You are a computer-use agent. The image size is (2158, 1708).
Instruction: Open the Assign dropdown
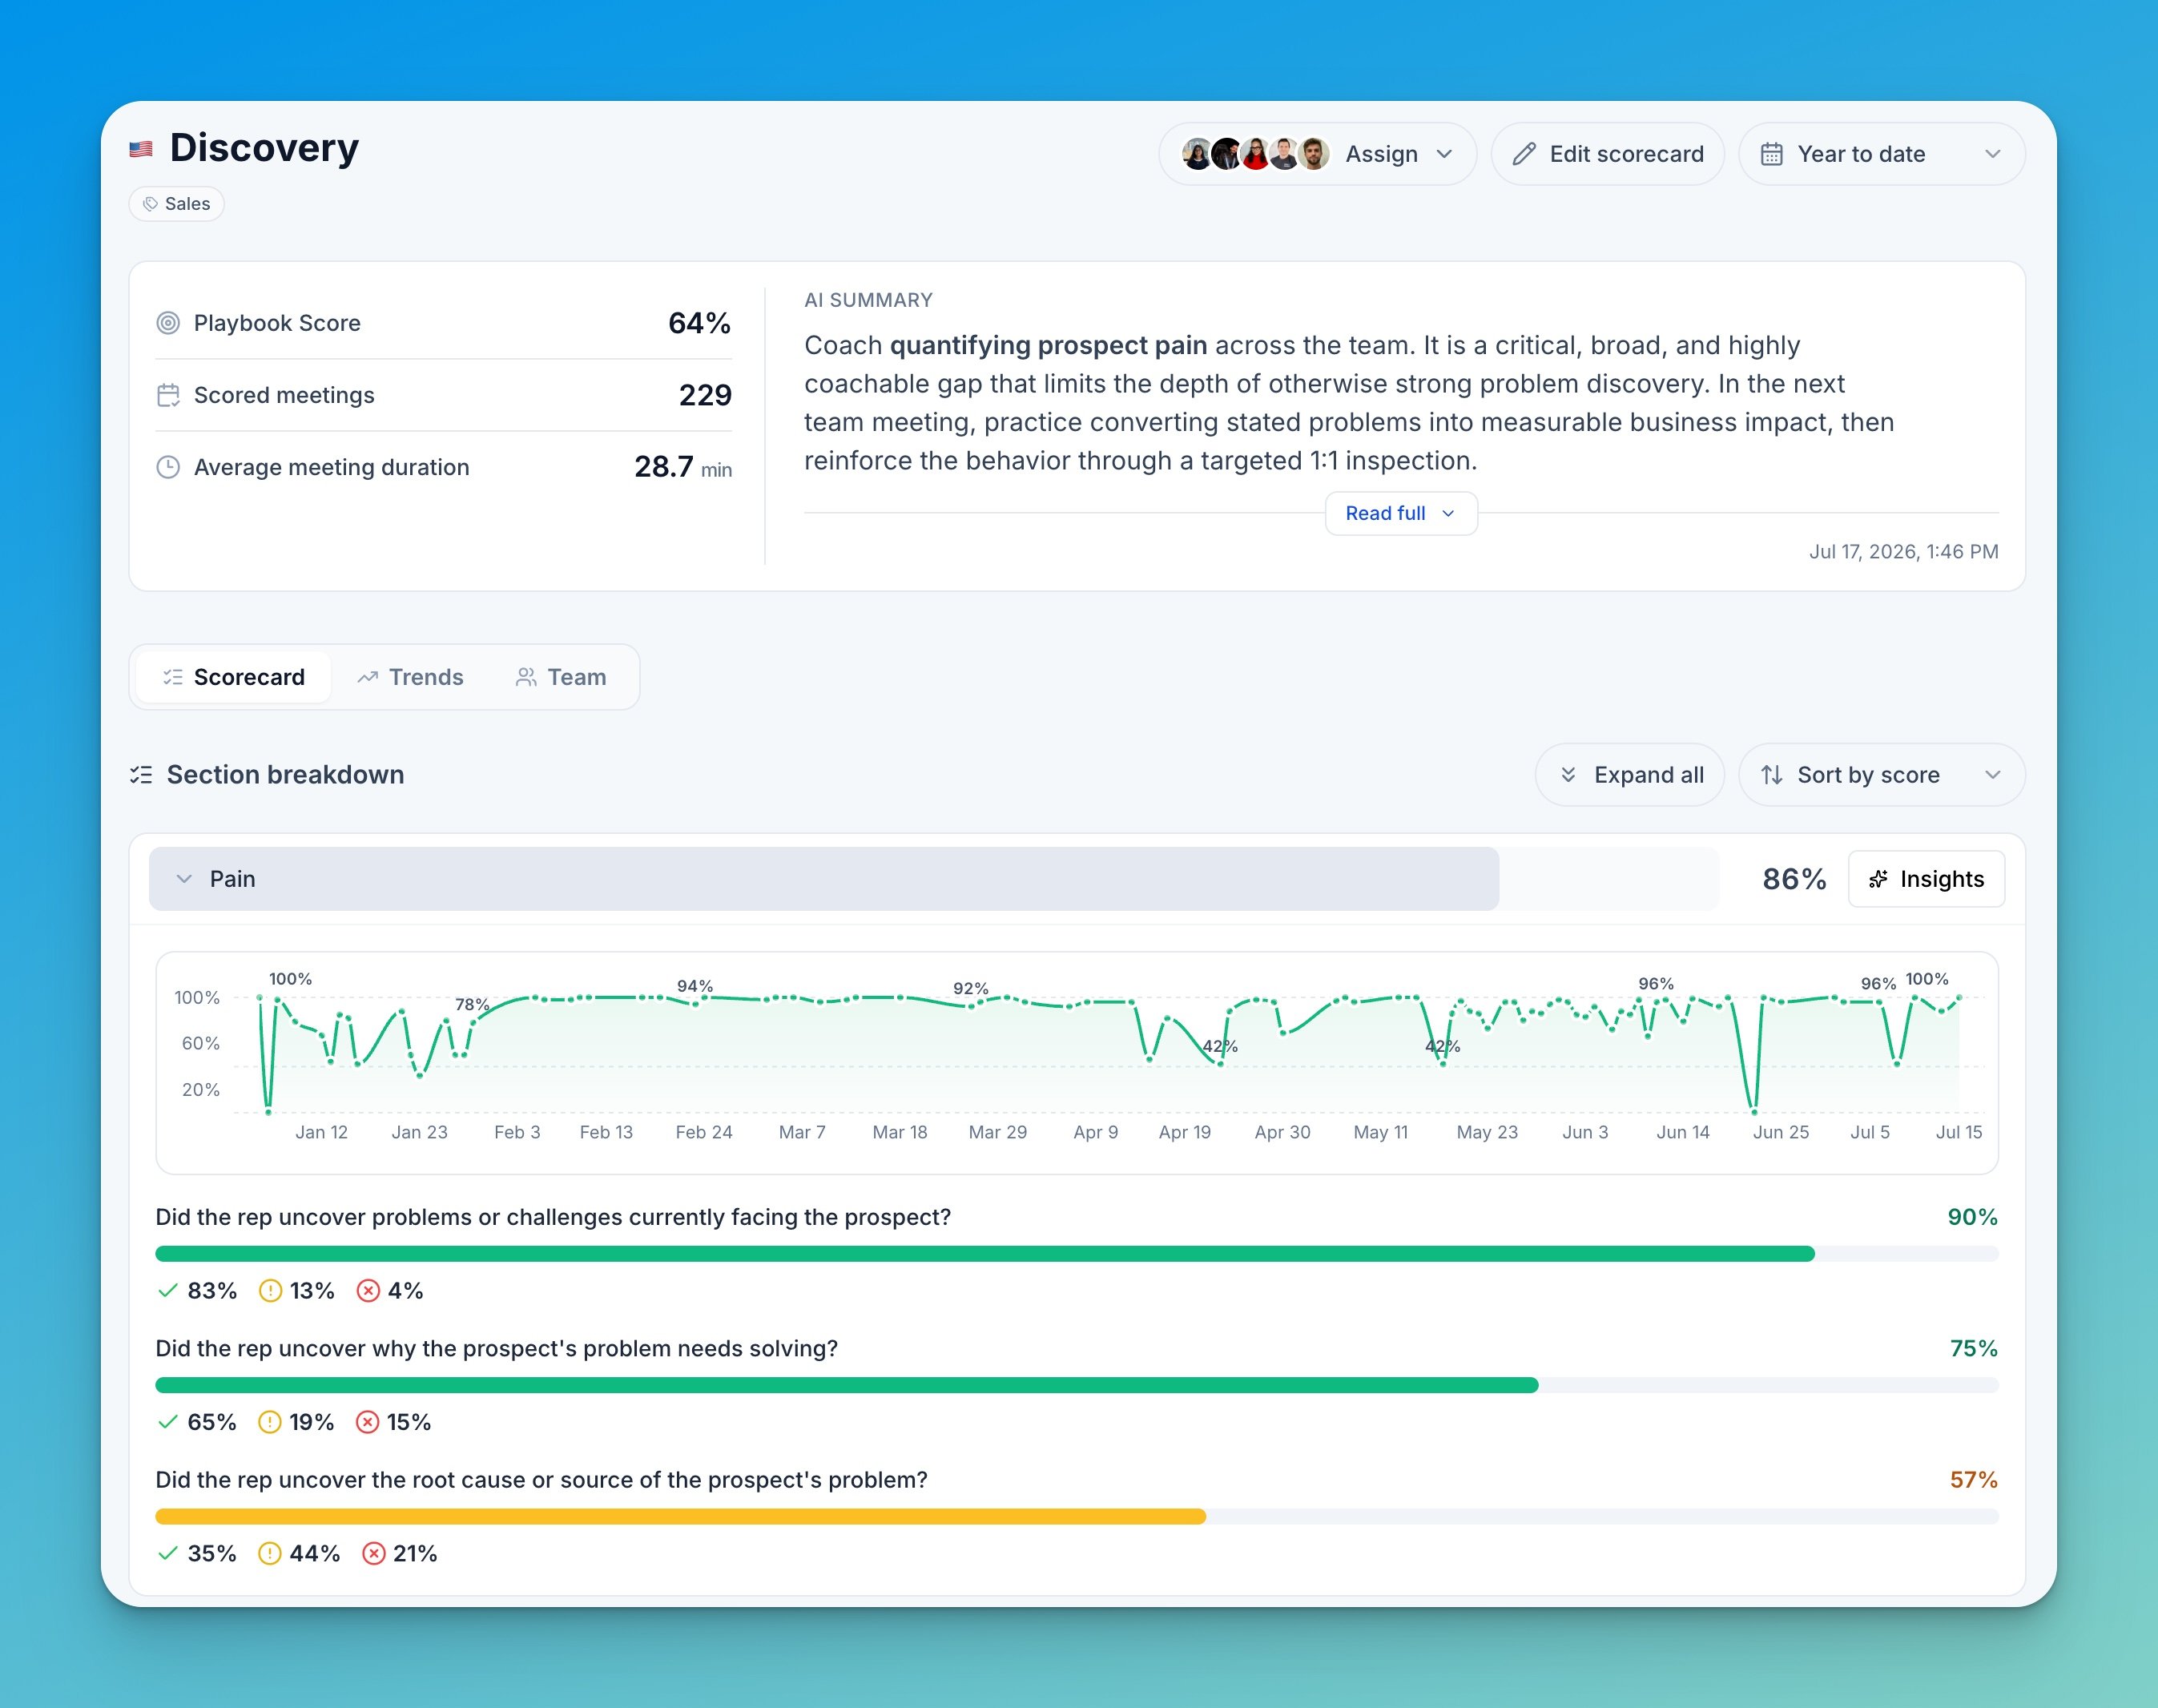(1317, 154)
